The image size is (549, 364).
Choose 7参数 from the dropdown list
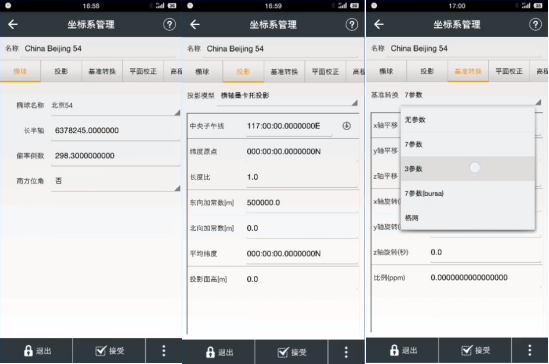pos(468,144)
